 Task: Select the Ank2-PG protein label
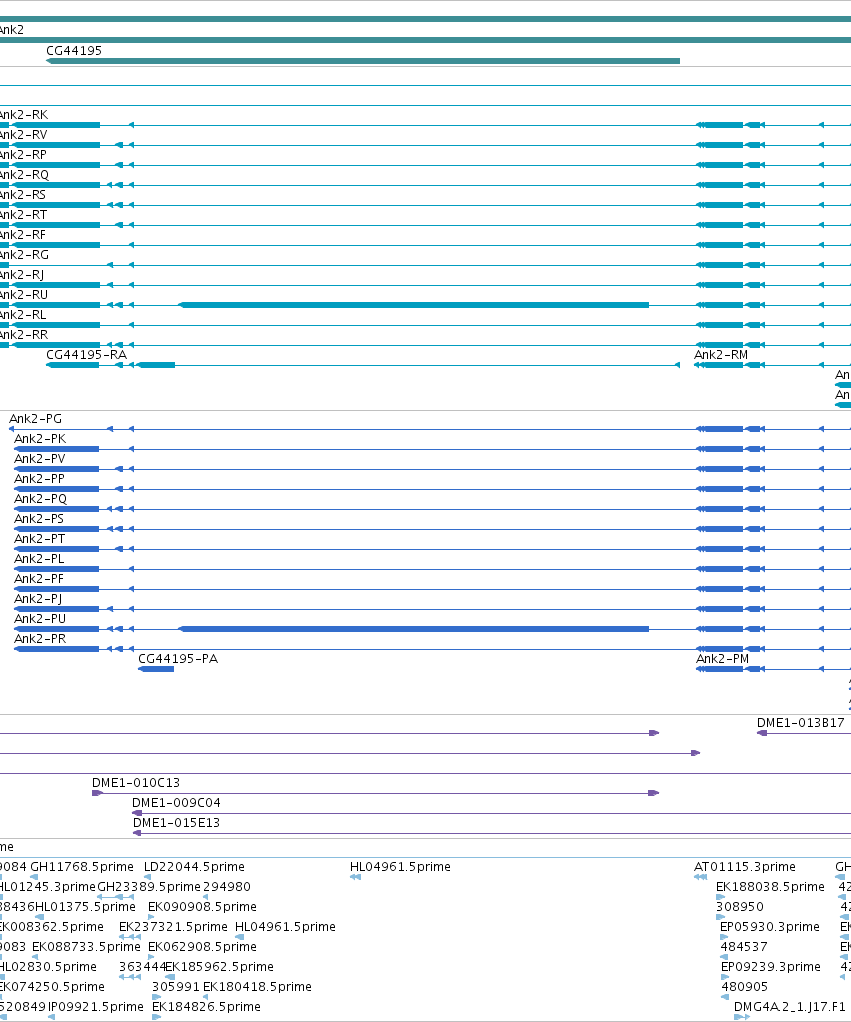[x=35, y=419]
